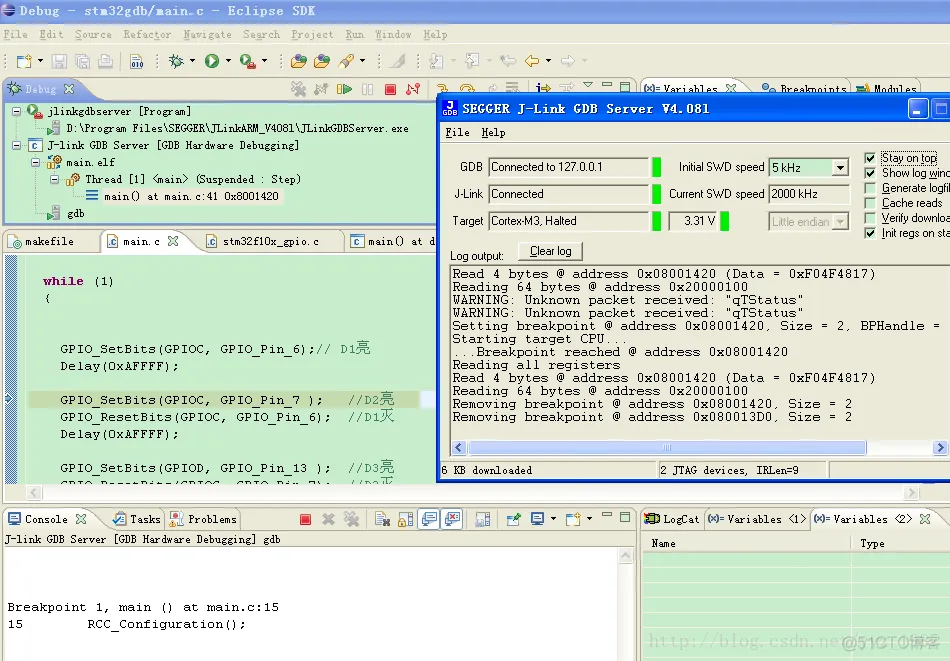This screenshot has width=950, height=661.
Task: Toggle Show Console on standard output change
Action: pyautogui.click(x=430, y=519)
